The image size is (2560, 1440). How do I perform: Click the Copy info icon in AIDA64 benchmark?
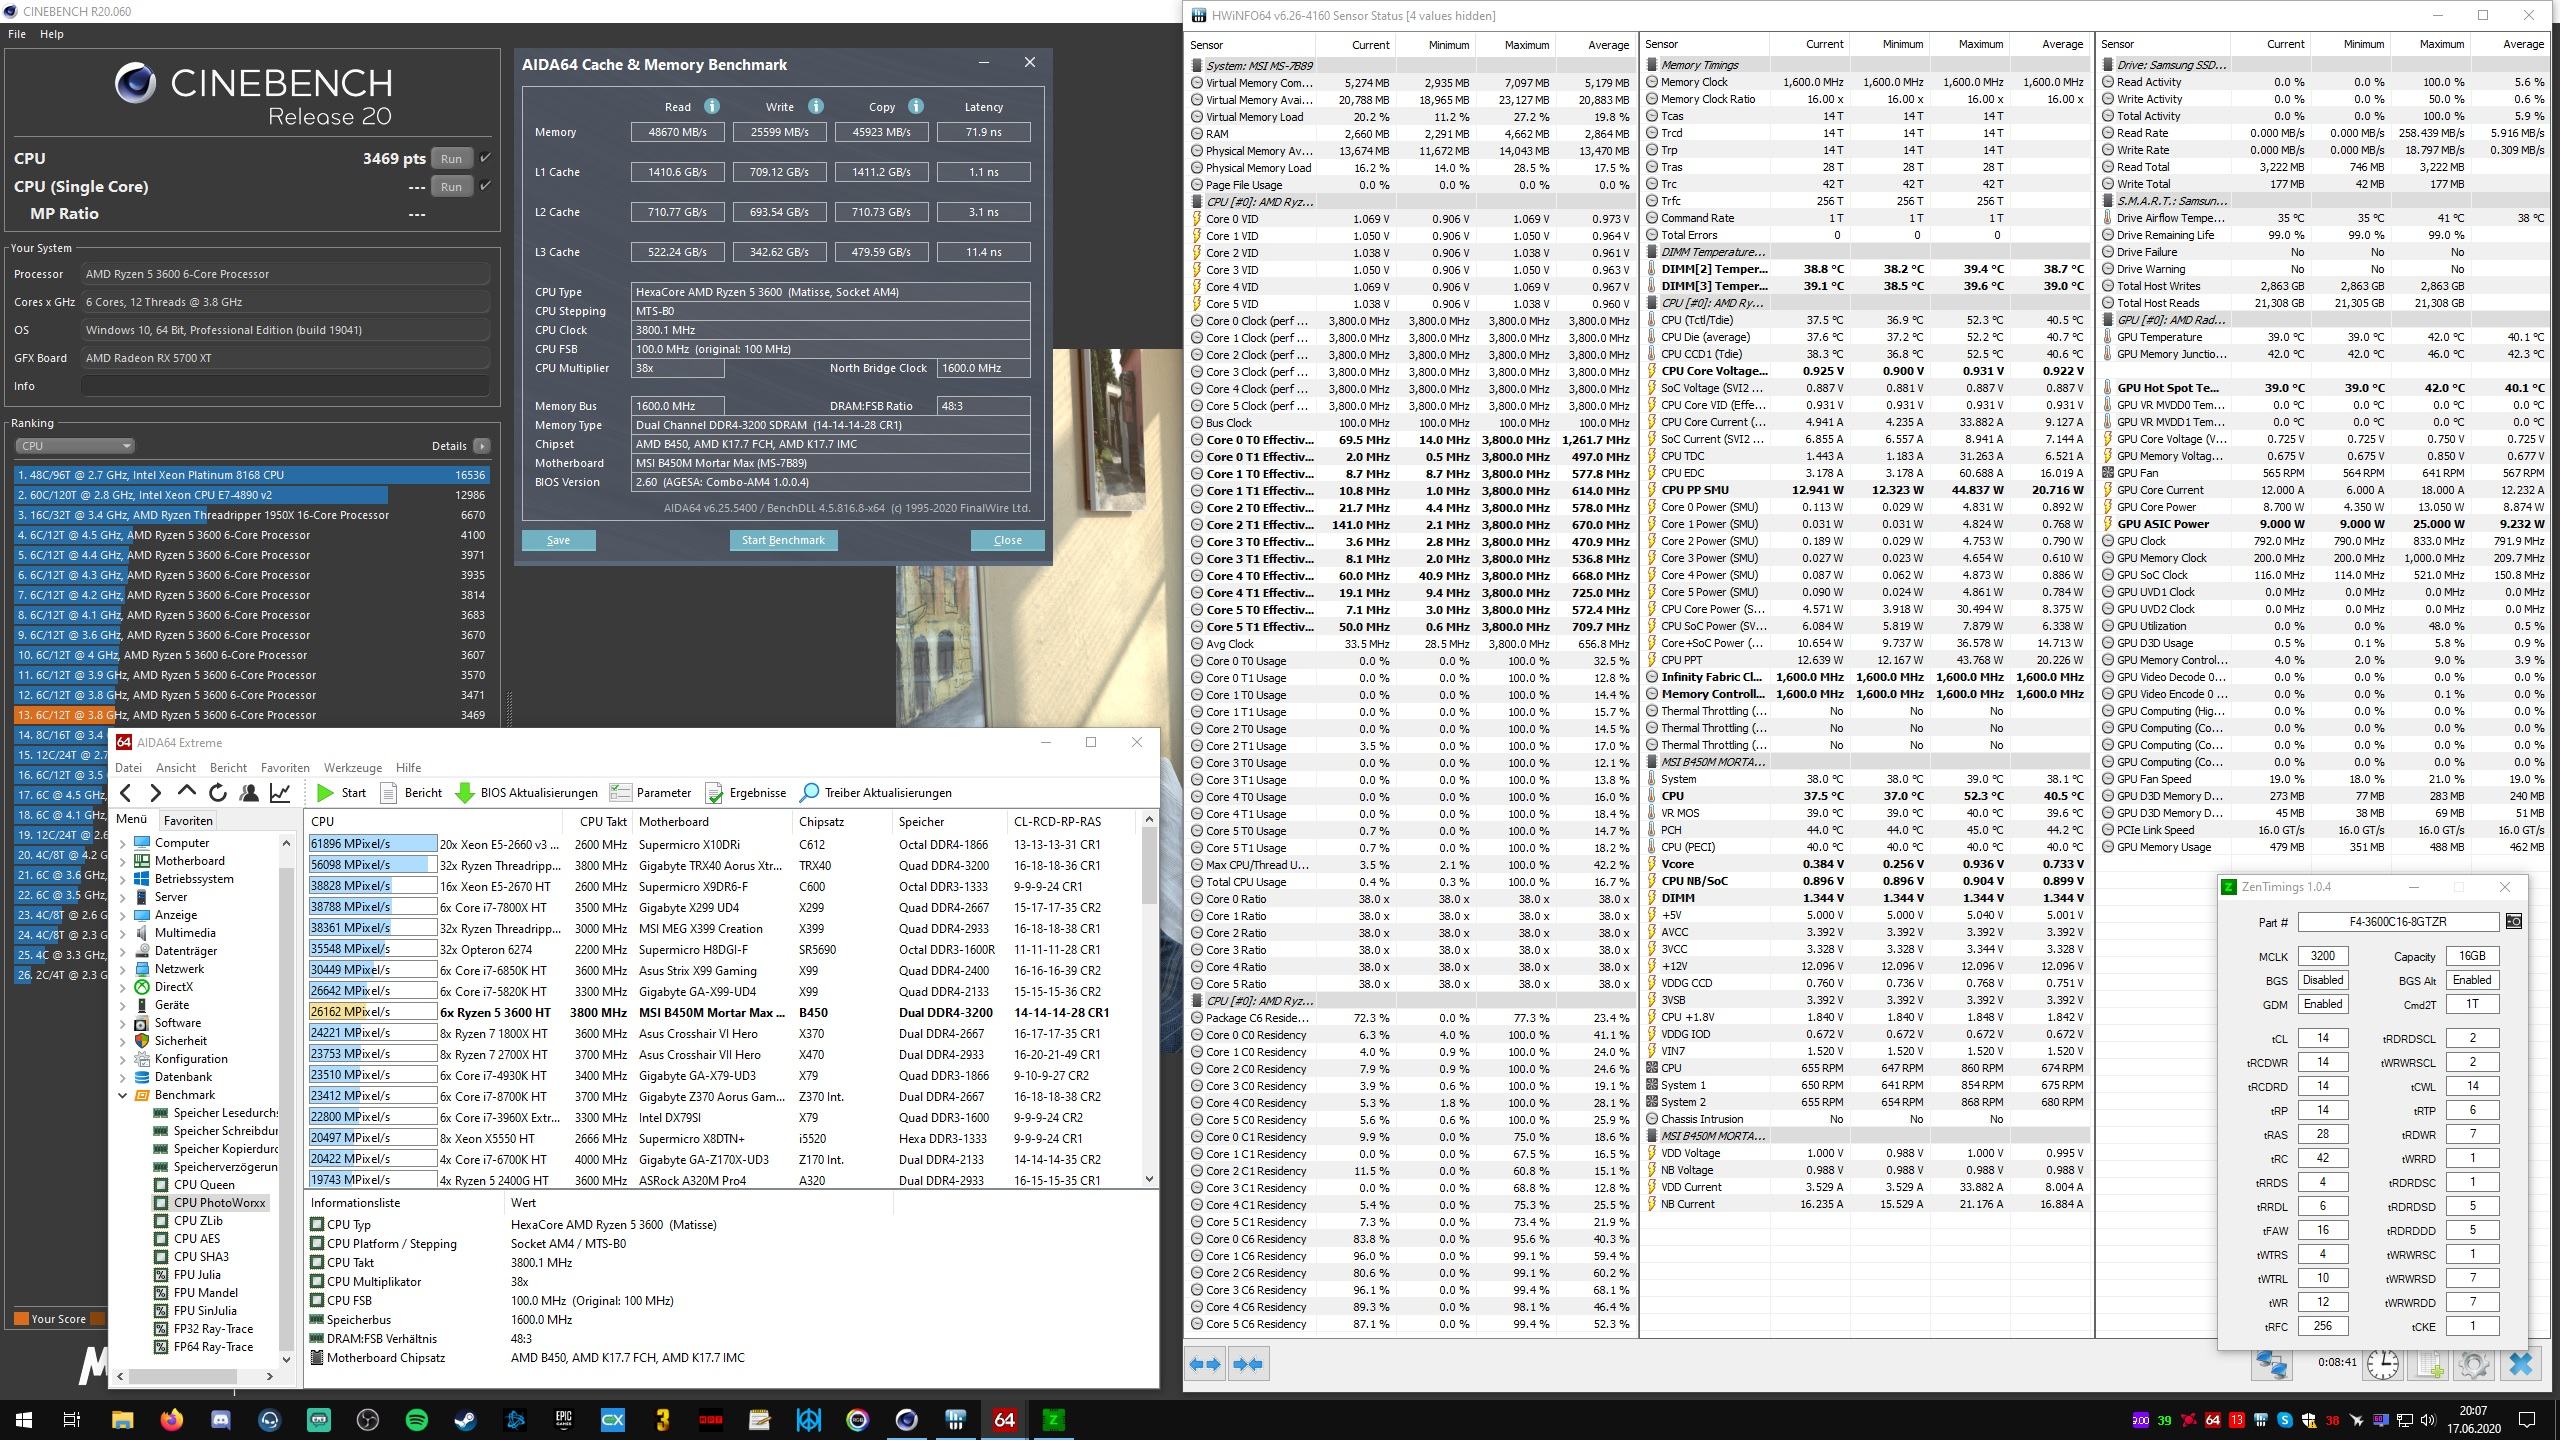[915, 106]
